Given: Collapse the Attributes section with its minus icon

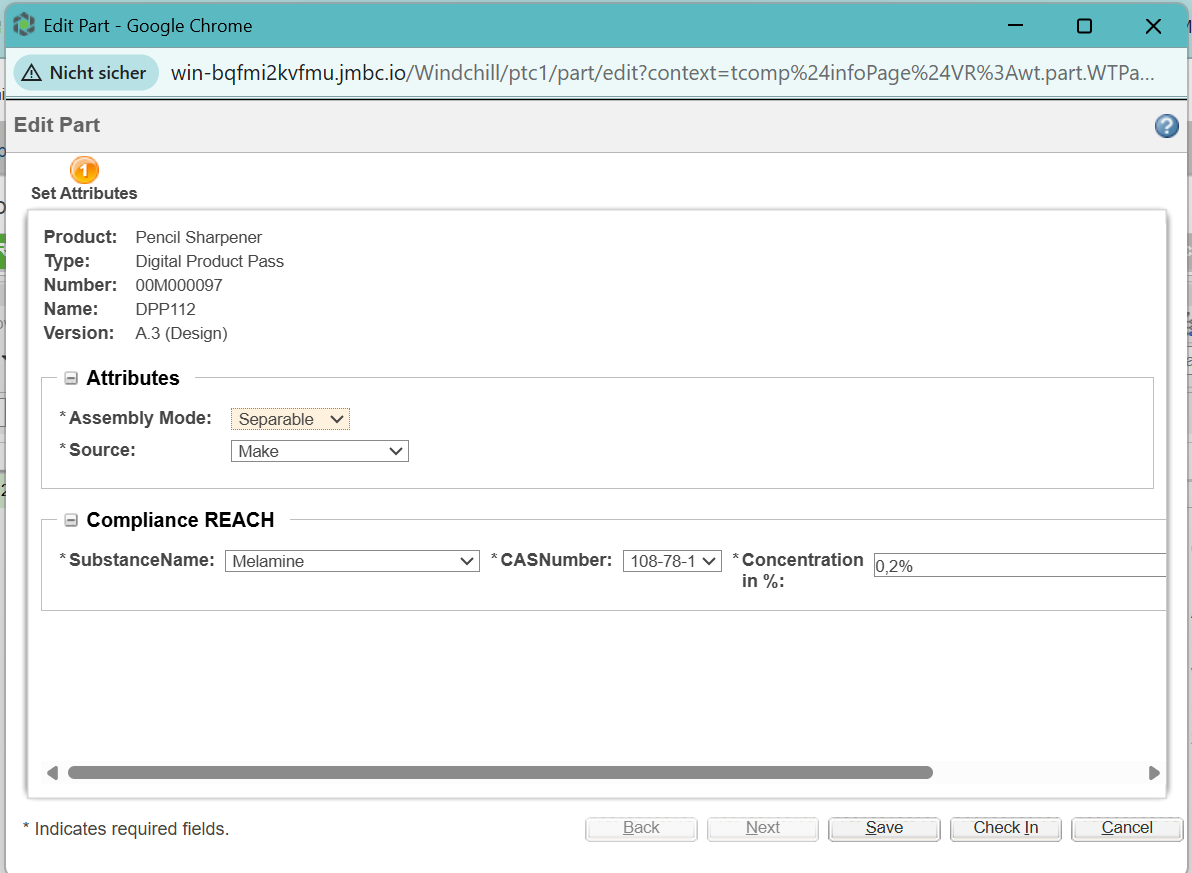Looking at the screenshot, I should pyautogui.click(x=70, y=378).
